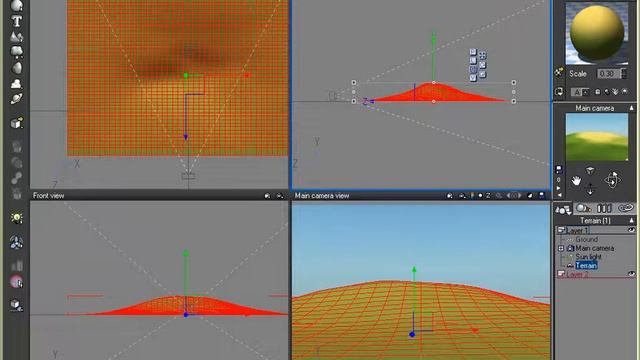Toggle Layer 2 eye visibility

pos(631,274)
